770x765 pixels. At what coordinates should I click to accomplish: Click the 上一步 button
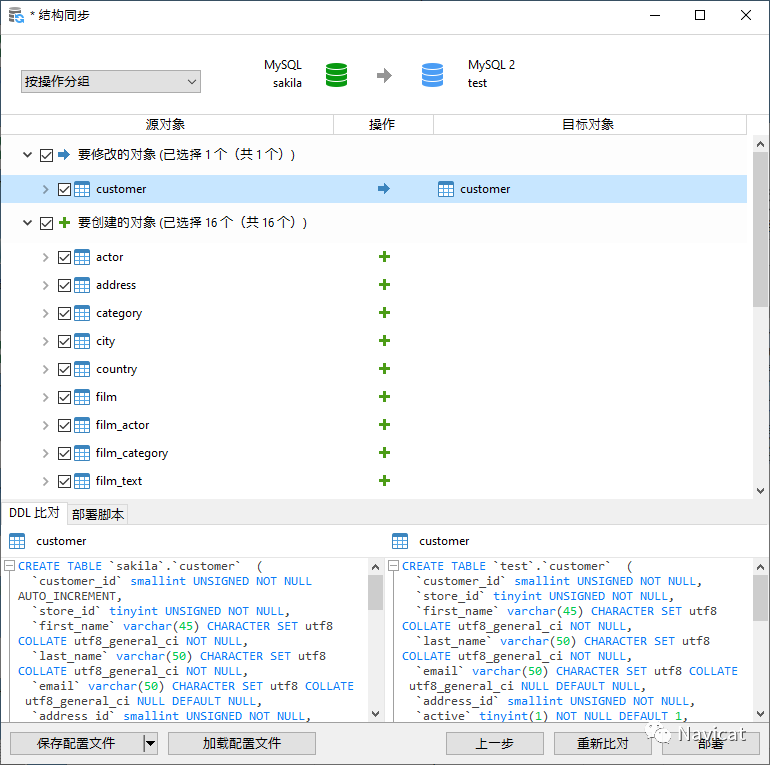pos(495,743)
